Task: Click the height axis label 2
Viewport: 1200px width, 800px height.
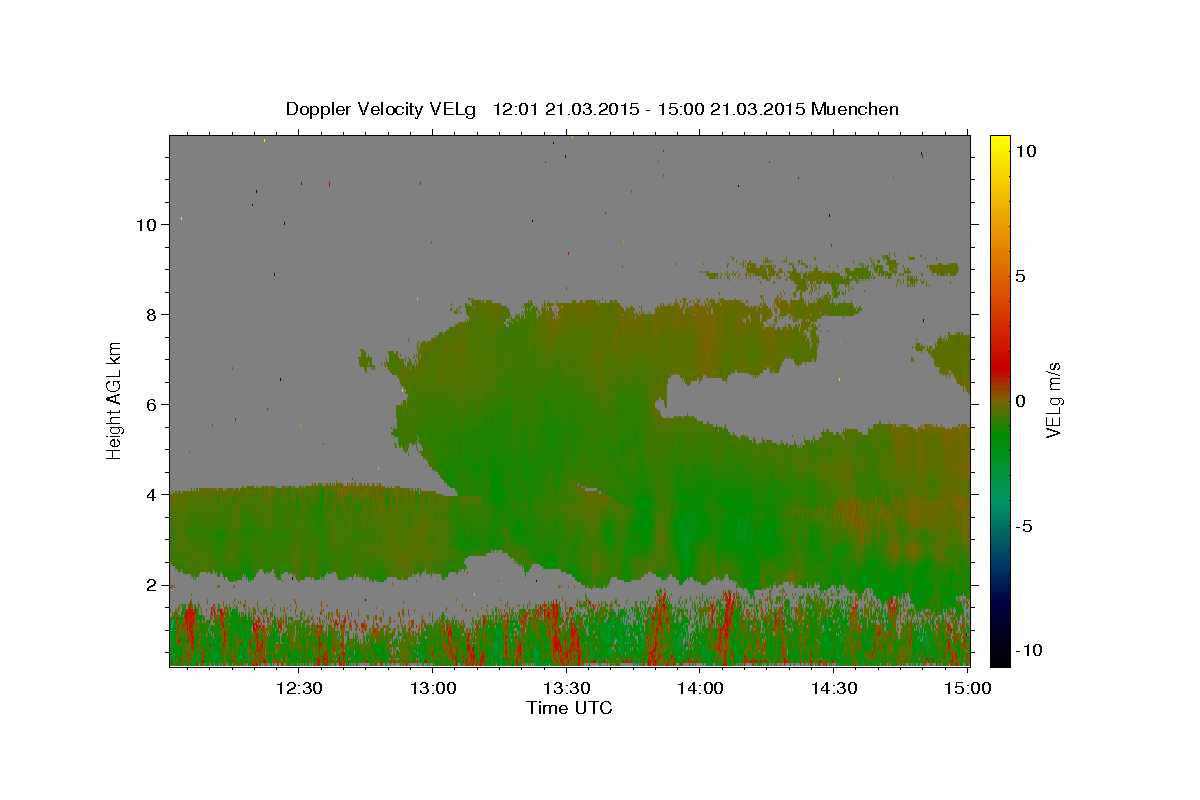Action: 152,584
